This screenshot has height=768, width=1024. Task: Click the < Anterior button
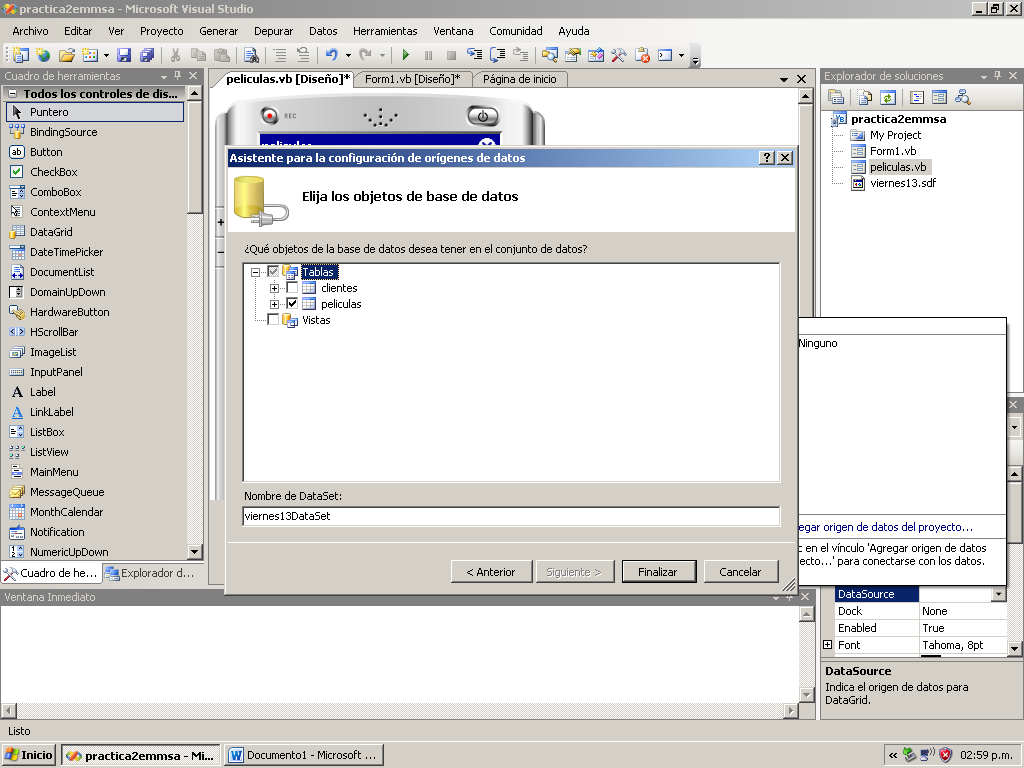491,571
